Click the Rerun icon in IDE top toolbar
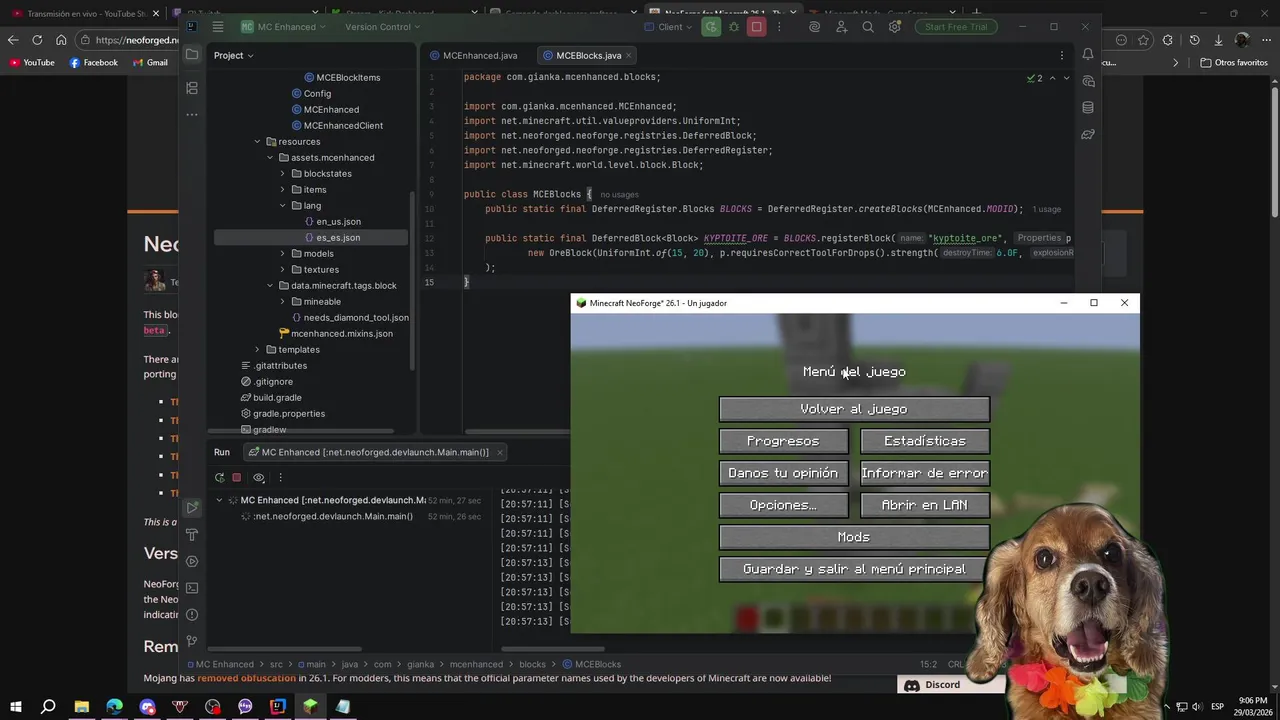Image resolution: width=1280 pixels, height=720 pixels. click(x=711, y=27)
